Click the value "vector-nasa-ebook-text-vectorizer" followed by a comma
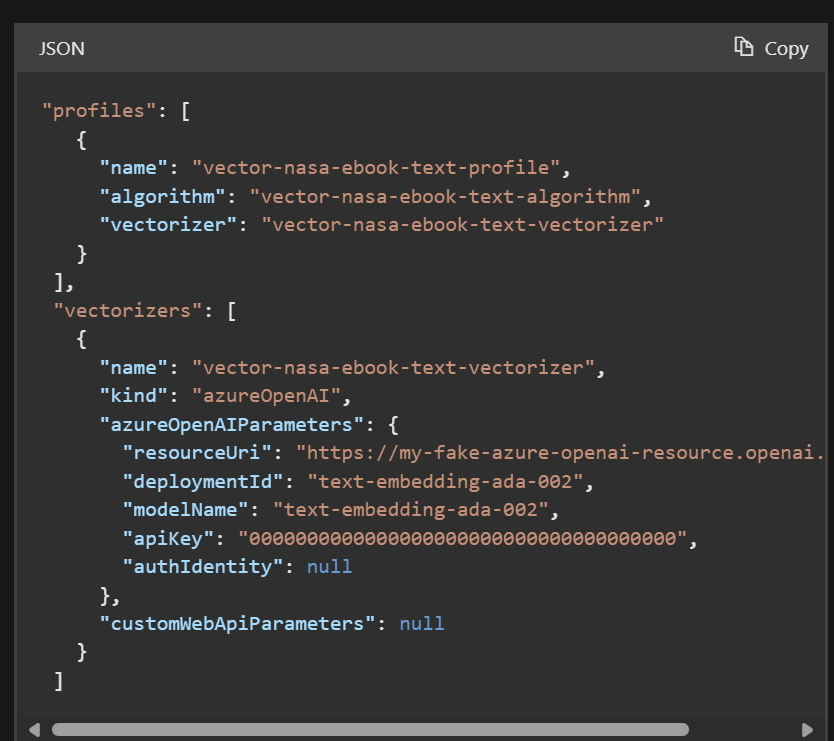 click(x=393, y=368)
